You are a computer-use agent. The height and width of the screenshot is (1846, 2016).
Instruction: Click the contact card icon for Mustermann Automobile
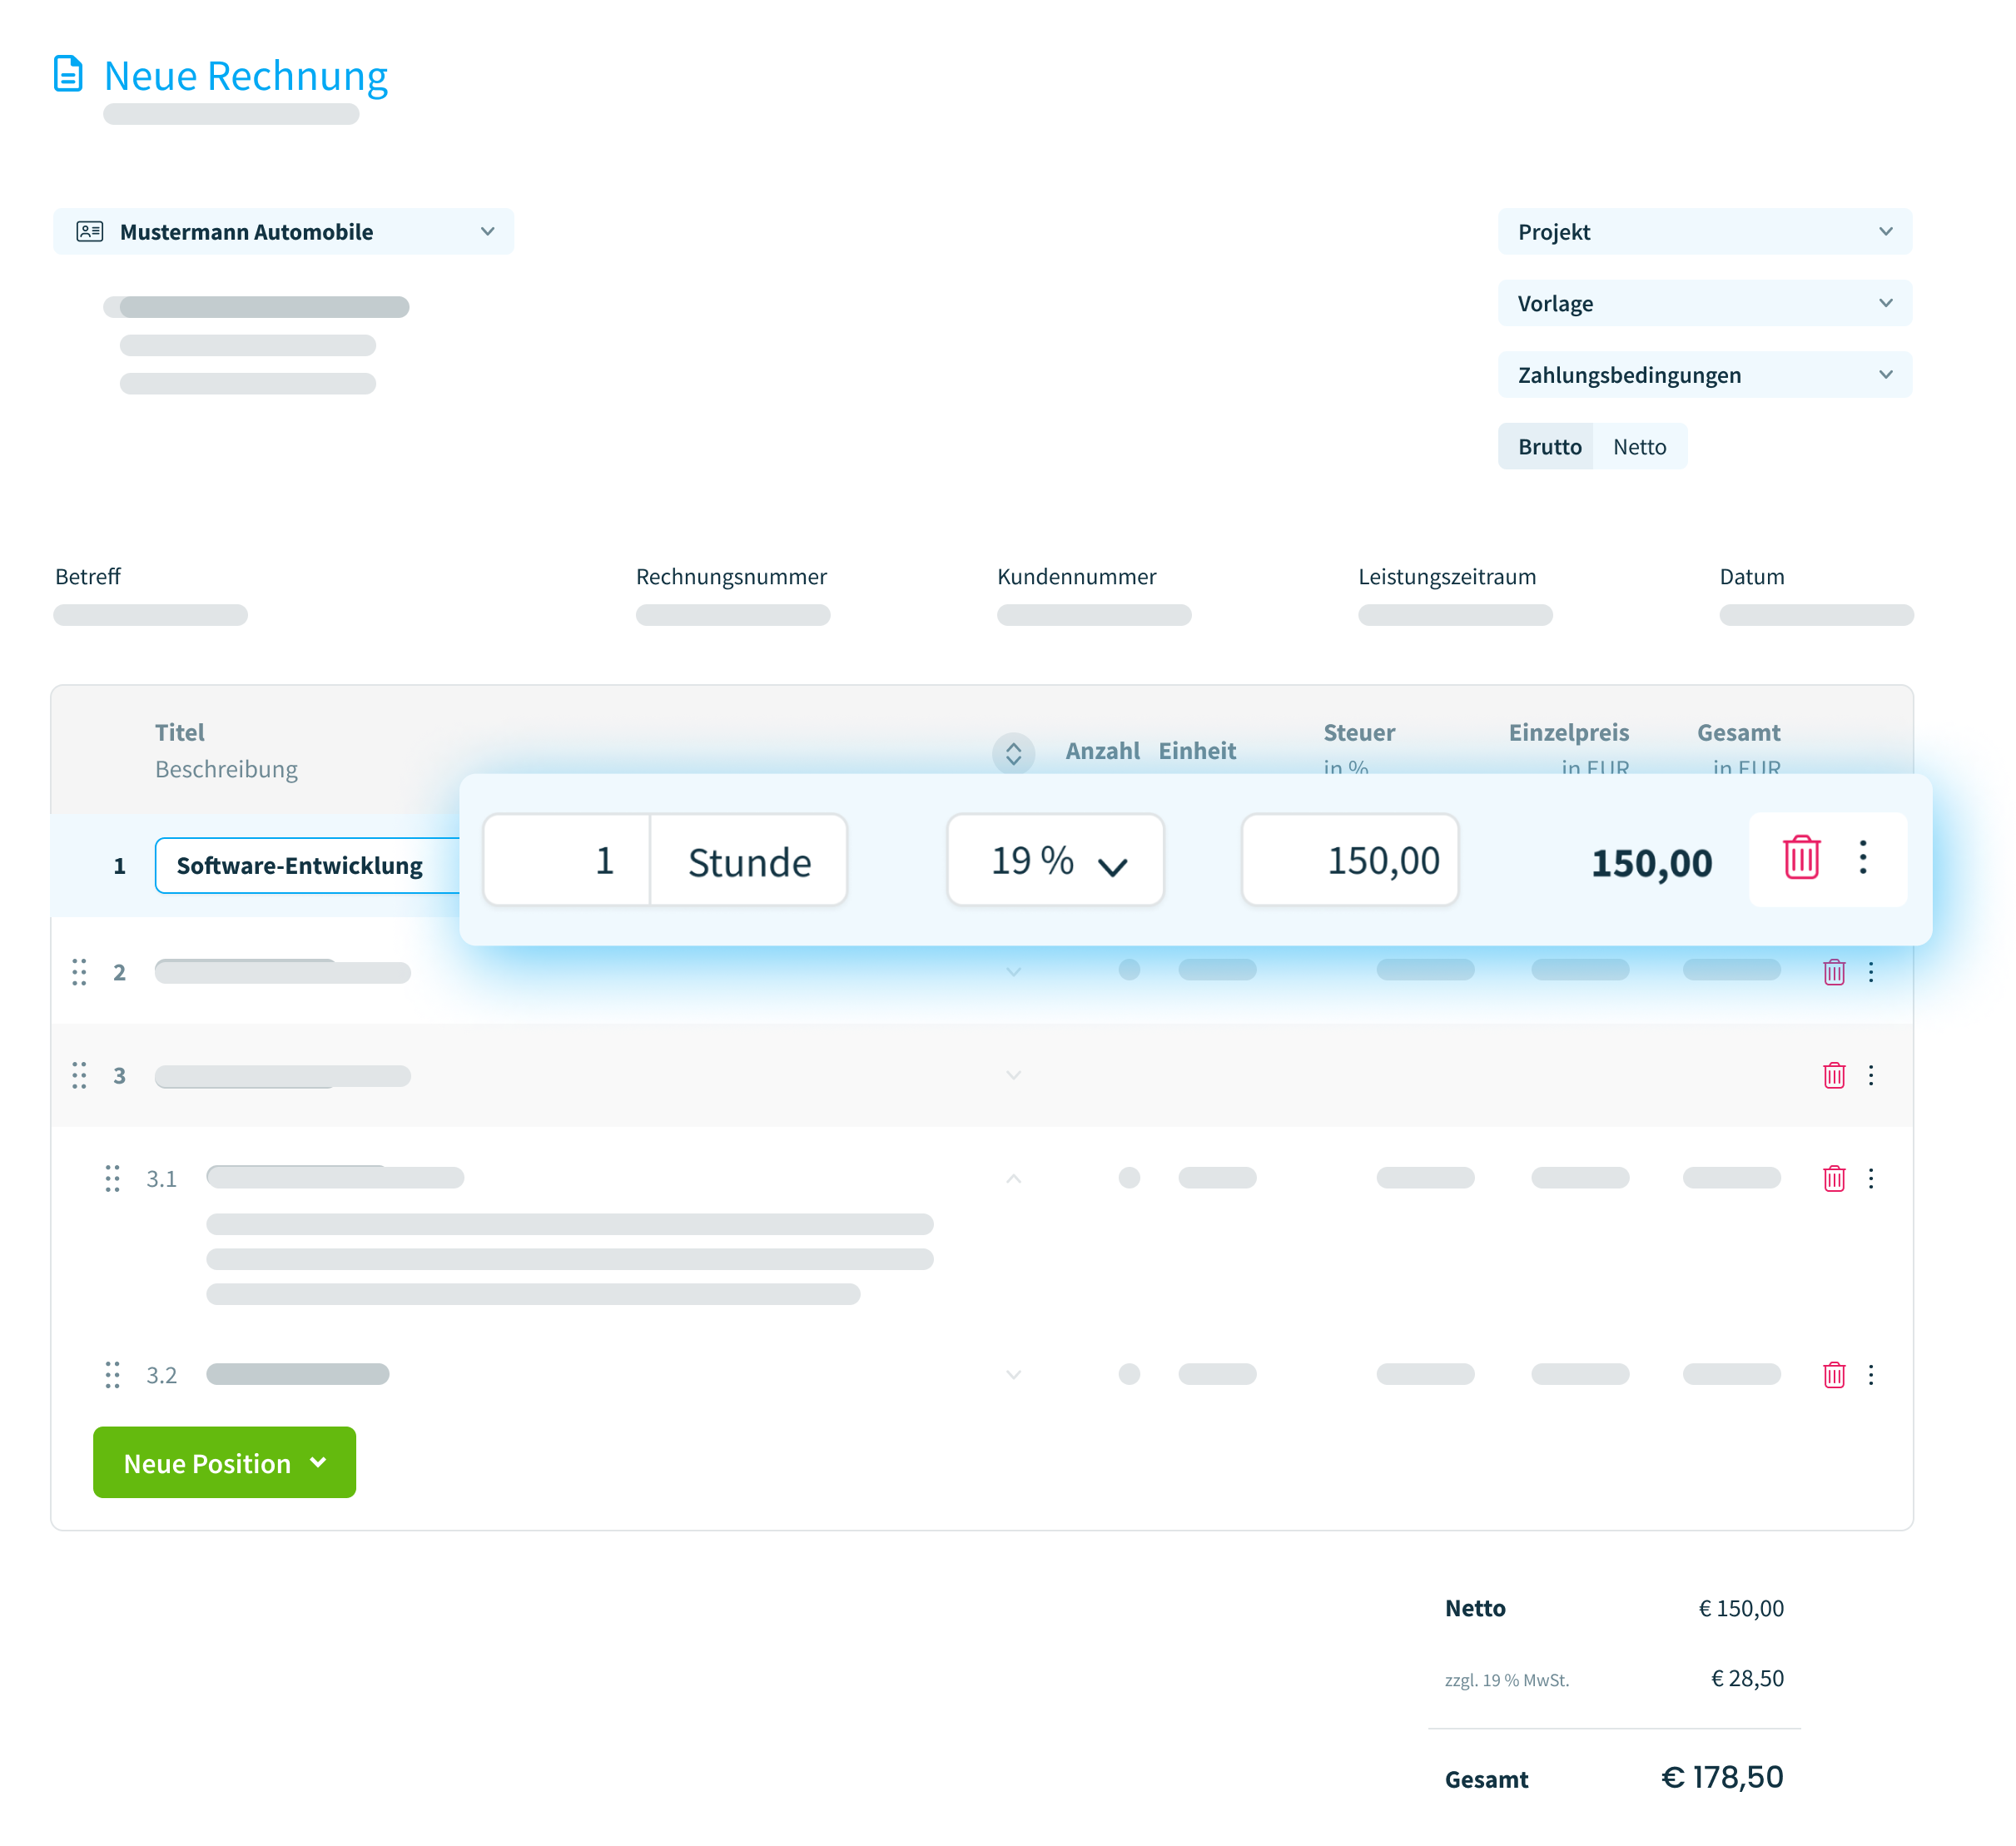point(90,232)
